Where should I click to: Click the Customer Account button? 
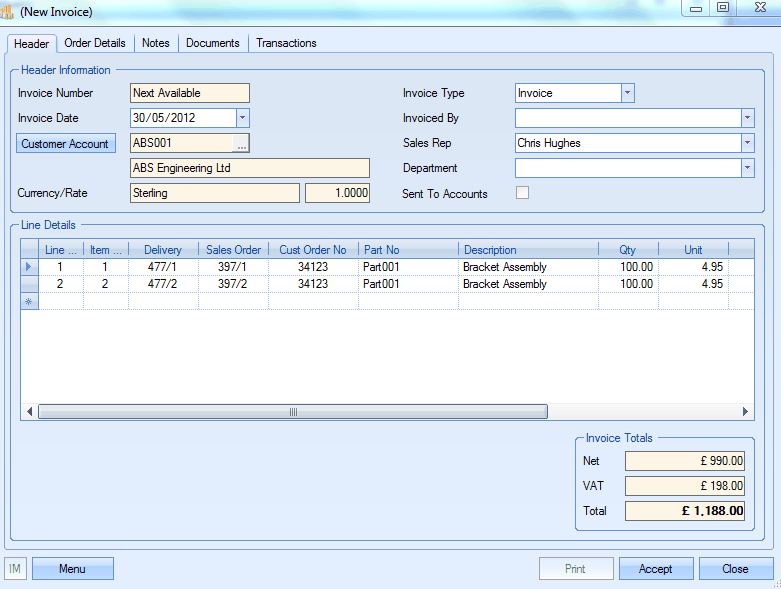point(65,144)
